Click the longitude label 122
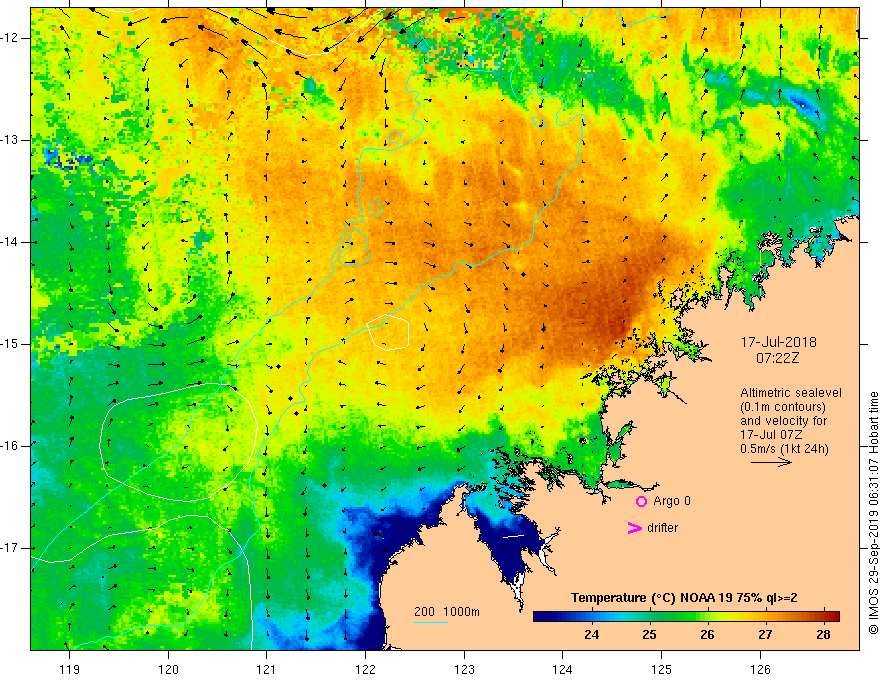Screen dimensions: 880x680 click(x=365, y=669)
